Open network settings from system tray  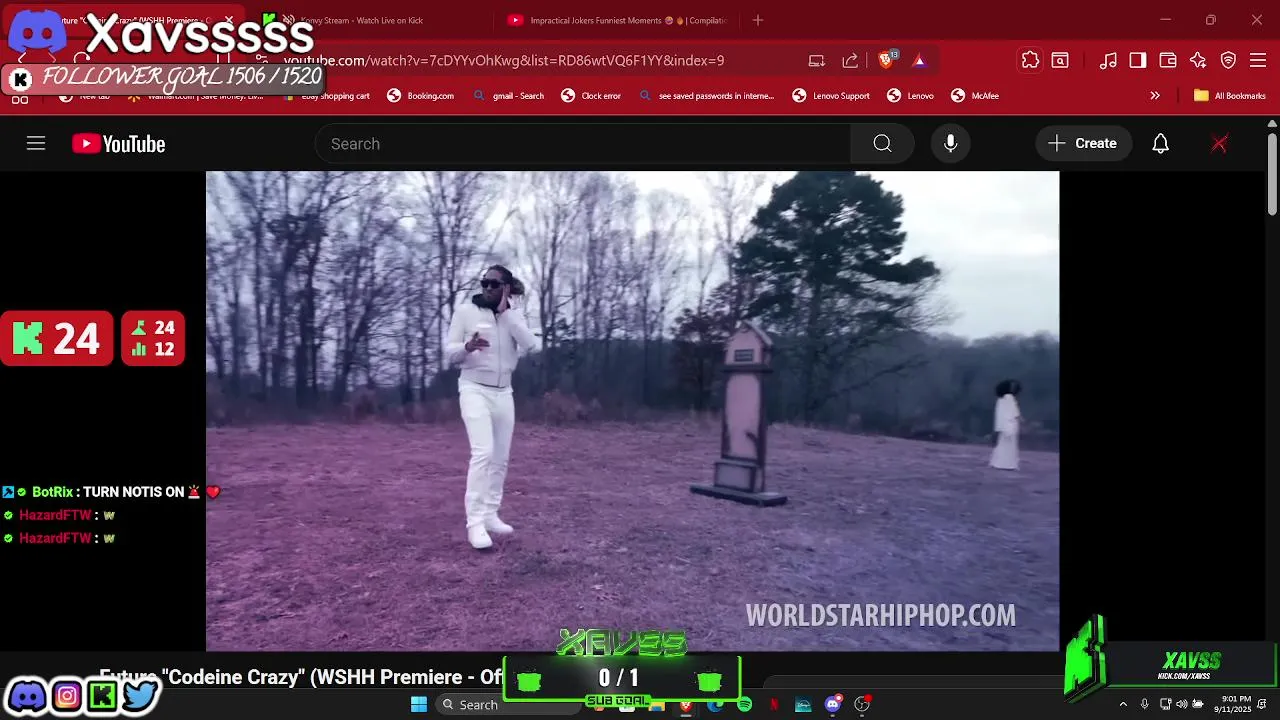(1166, 704)
